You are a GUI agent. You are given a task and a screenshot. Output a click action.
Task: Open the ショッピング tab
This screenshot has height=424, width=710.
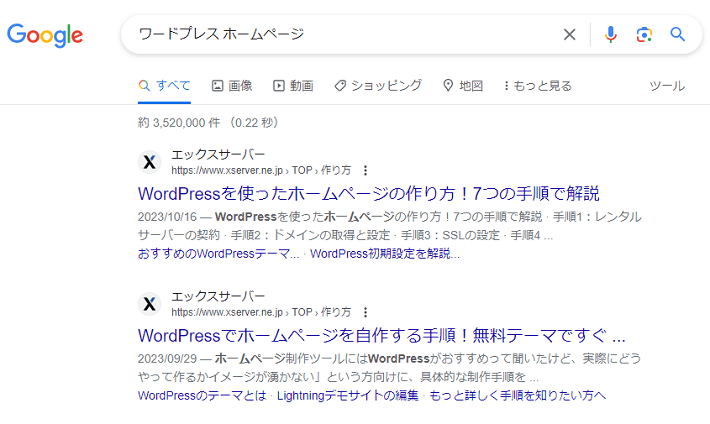point(378,86)
